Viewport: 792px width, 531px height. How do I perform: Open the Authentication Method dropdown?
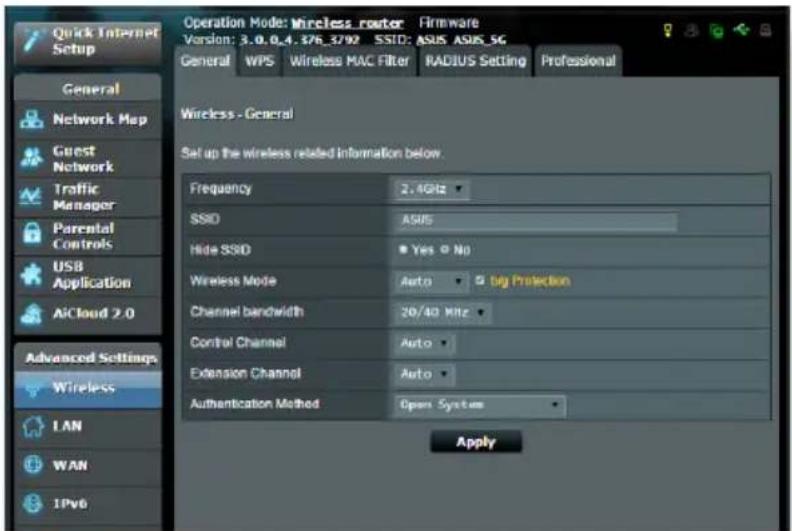480,405
